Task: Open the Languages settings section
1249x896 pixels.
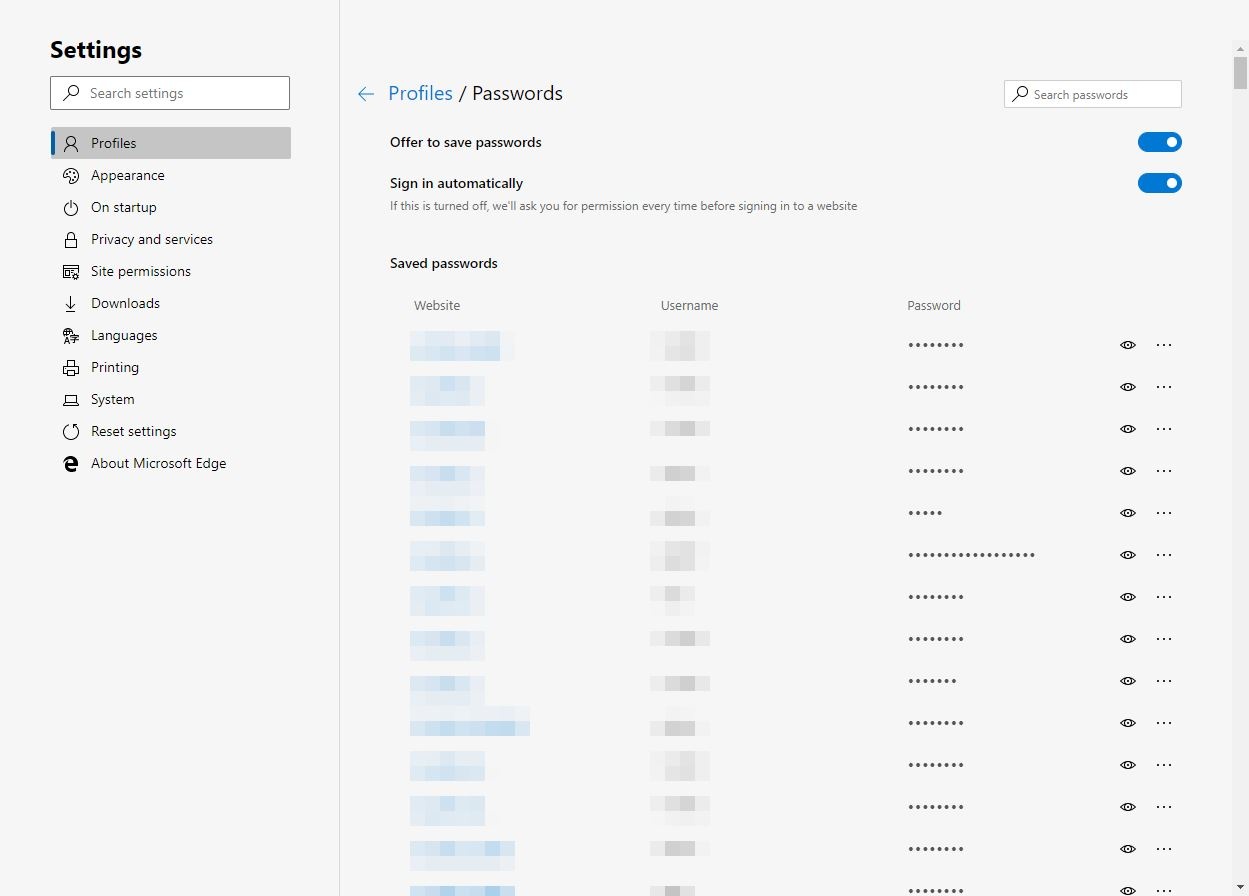Action: click(170, 335)
